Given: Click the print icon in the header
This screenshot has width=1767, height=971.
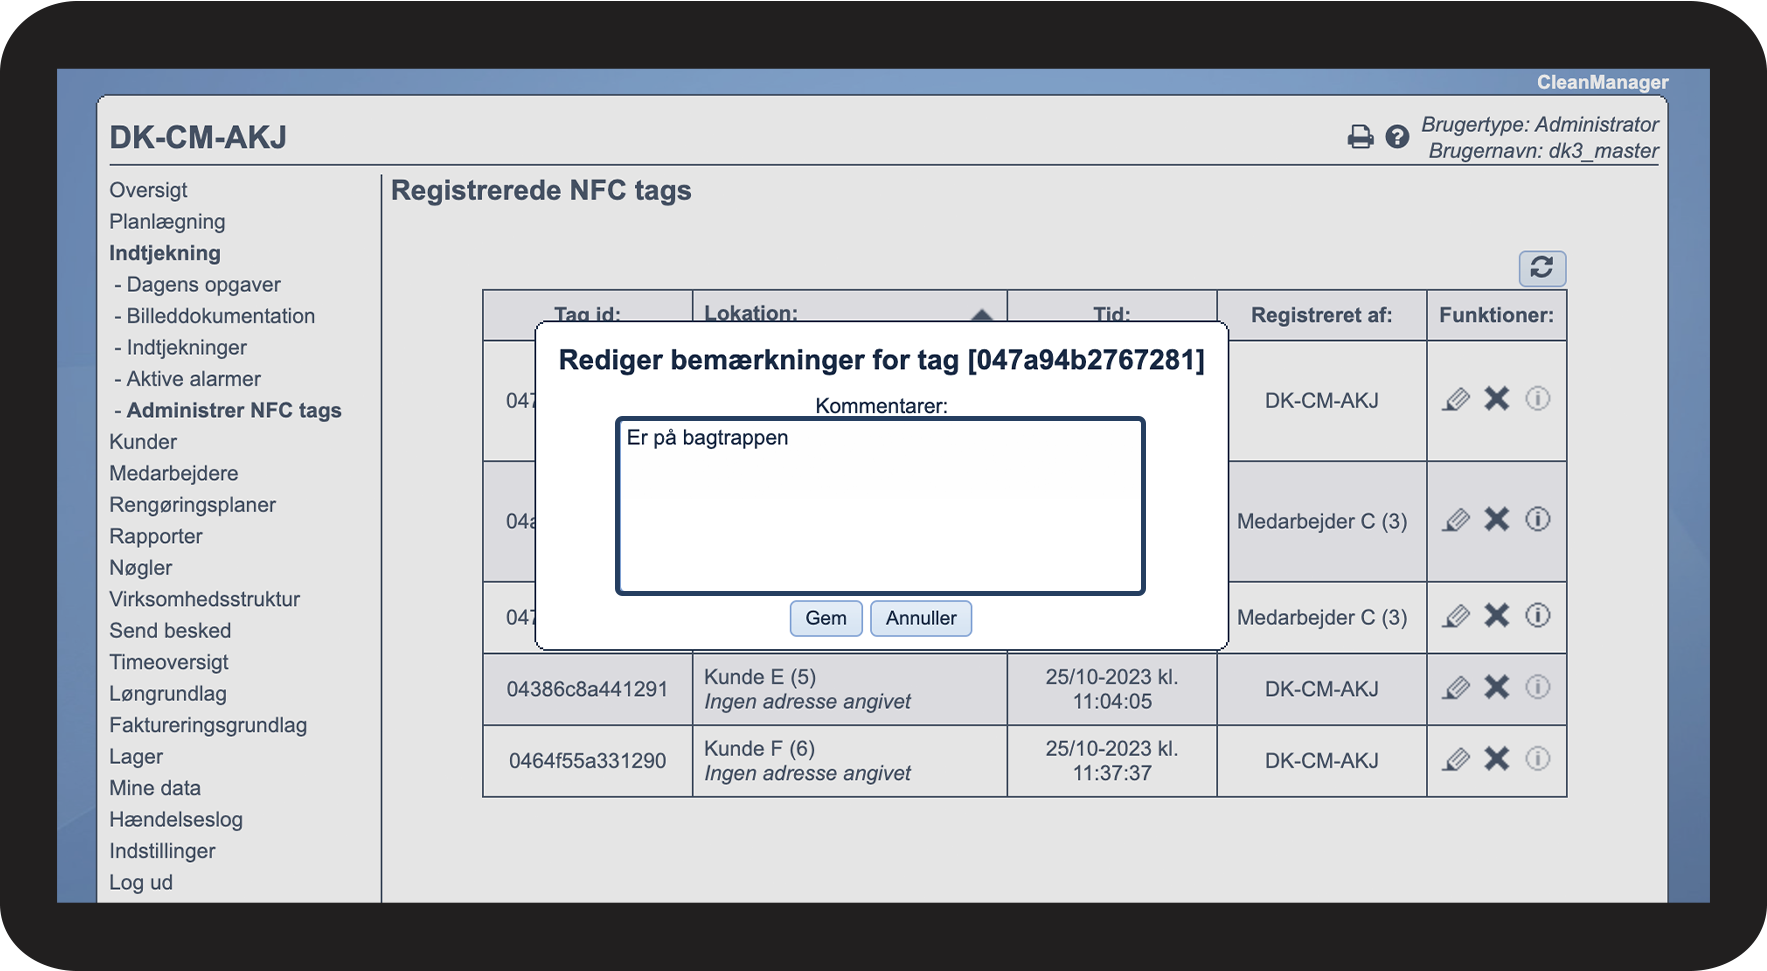Looking at the screenshot, I should (1360, 136).
